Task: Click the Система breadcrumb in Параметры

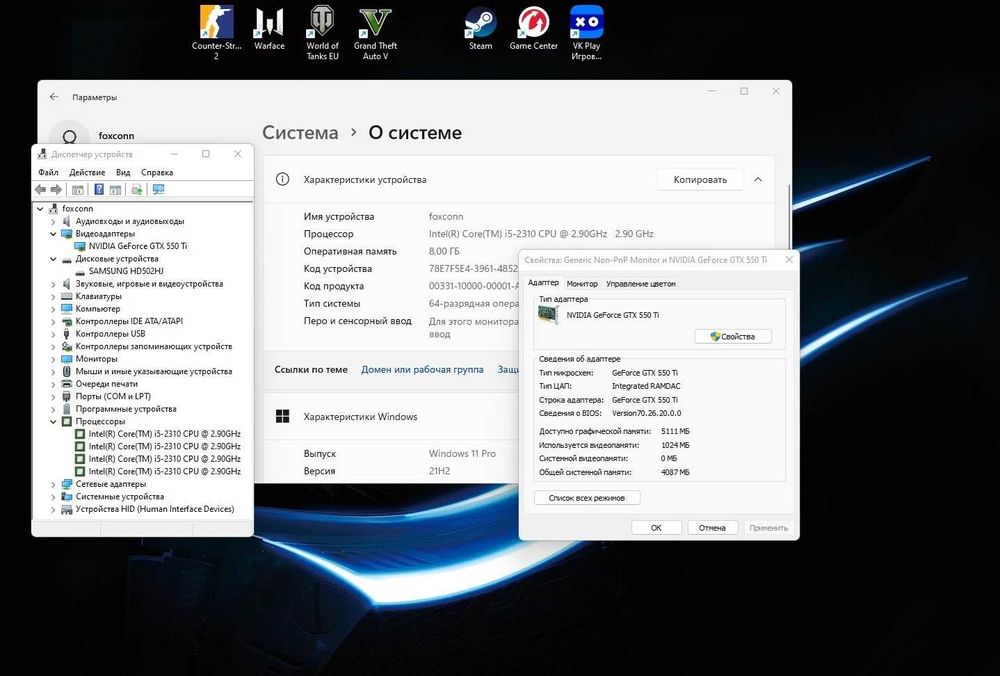Action: click(x=300, y=133)
